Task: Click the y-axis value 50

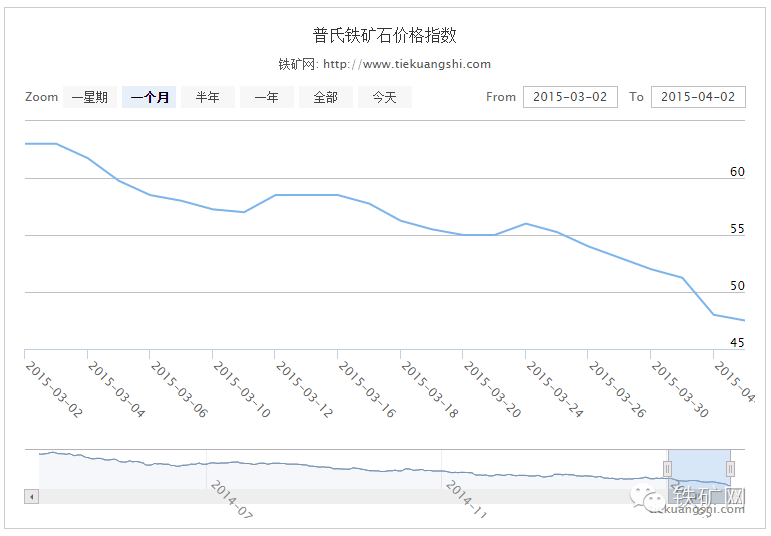Action: 737,286
